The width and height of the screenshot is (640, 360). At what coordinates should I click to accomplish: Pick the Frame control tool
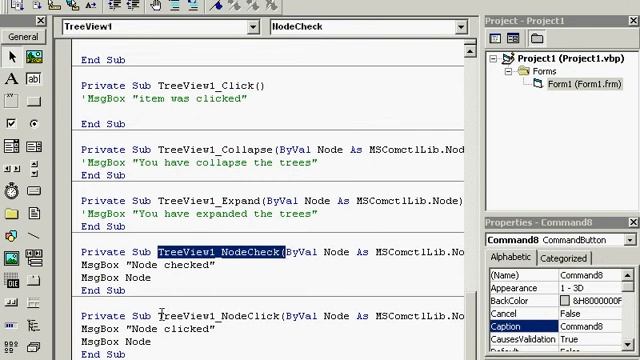click(x=11, y=101)
